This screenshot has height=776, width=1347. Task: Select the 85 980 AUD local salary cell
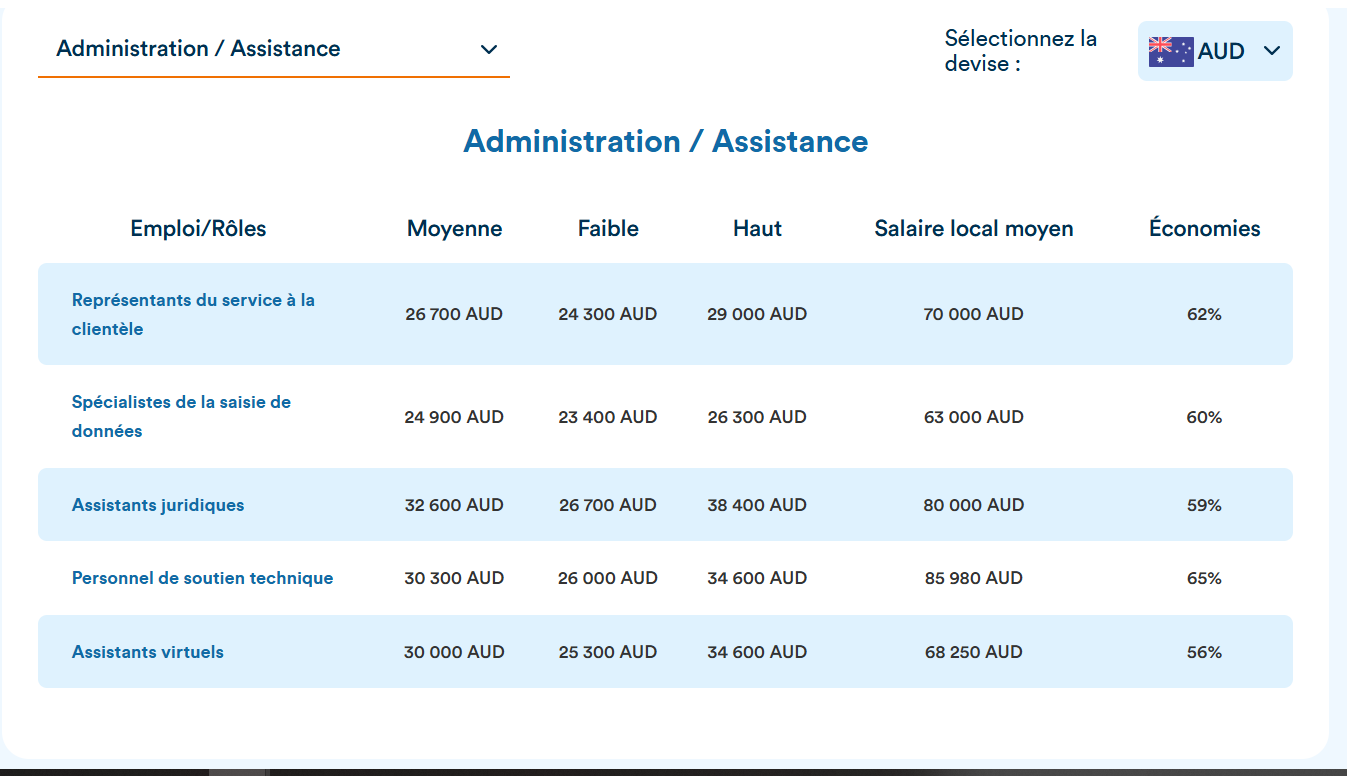pos(973,578)
